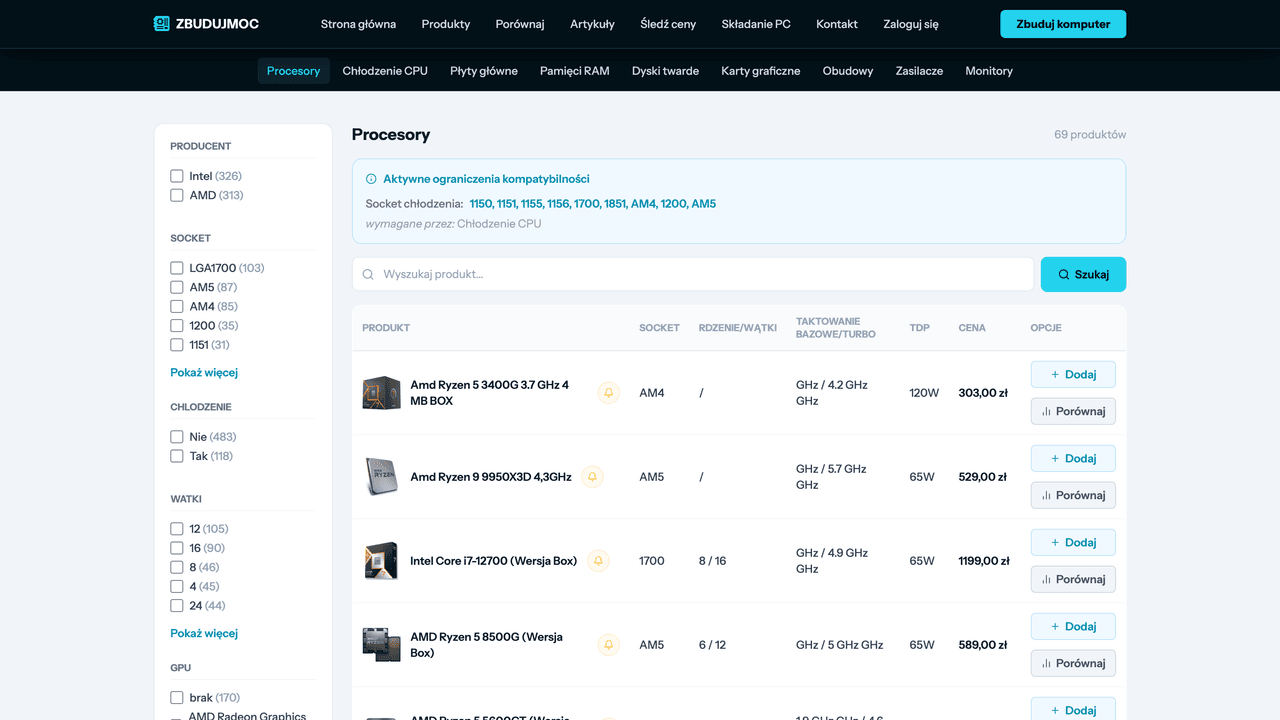This screenshot has width=1280, height=720.
Task: Switch to the Chłodzenie CPU category
Action: pos(385,71)
